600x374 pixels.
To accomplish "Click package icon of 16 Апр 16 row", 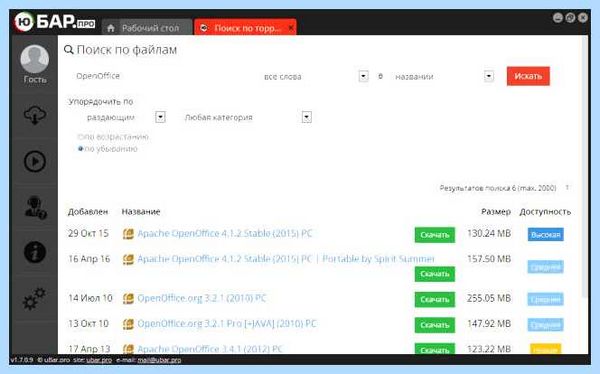I will point(128,259).
